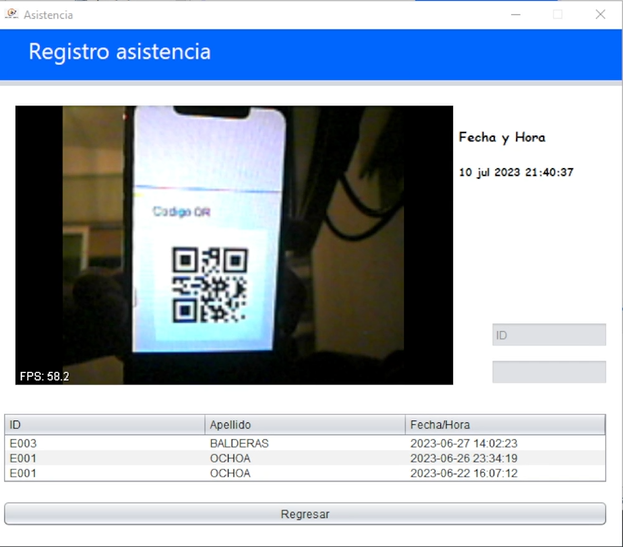The width and height of the screenshot is (623, 547).
Task: Select the 2023-06-22 16:07:12 cell
Action: tap(505, 473)
